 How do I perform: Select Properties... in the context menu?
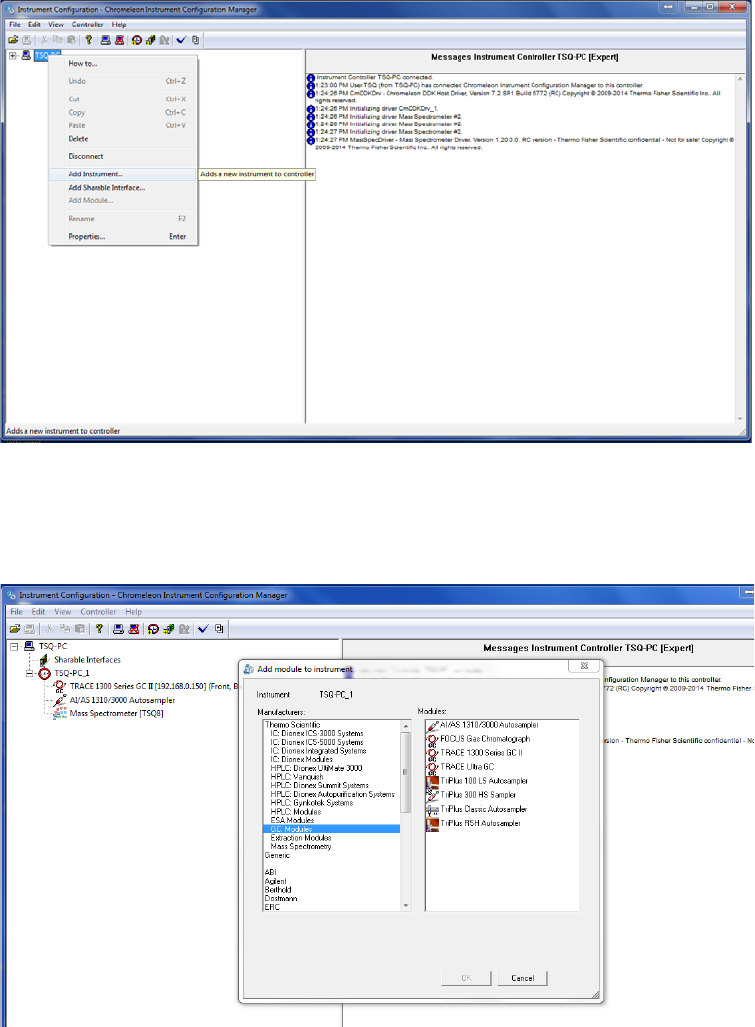(x=122, y=236)
